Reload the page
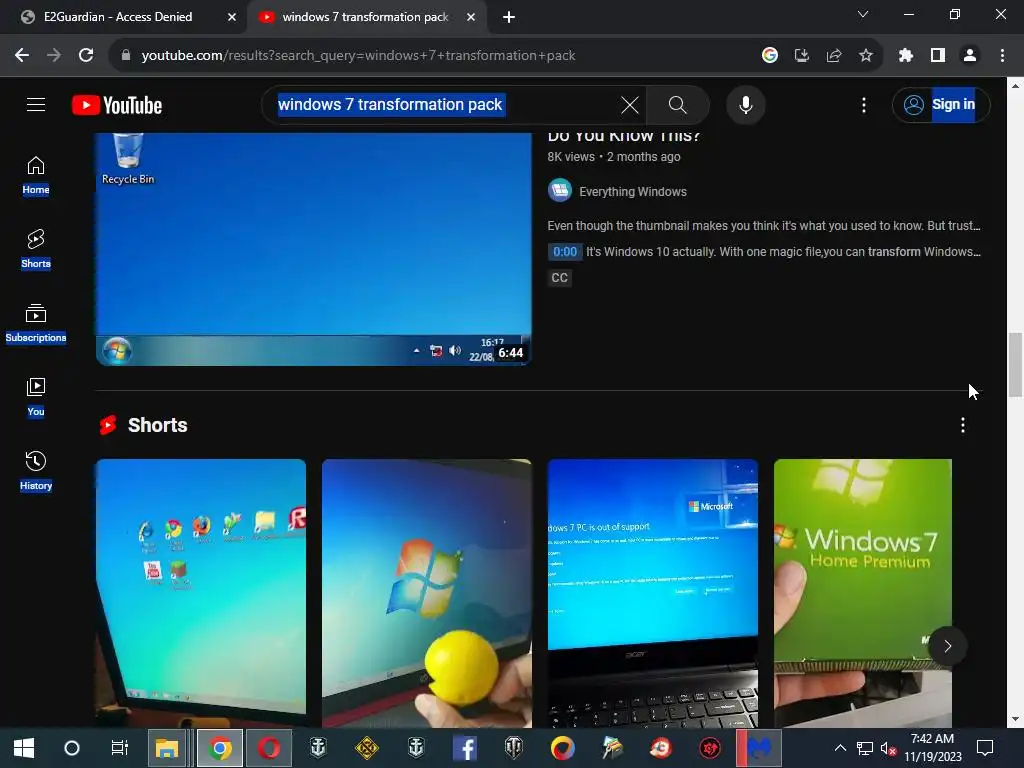 coord(86,56)
